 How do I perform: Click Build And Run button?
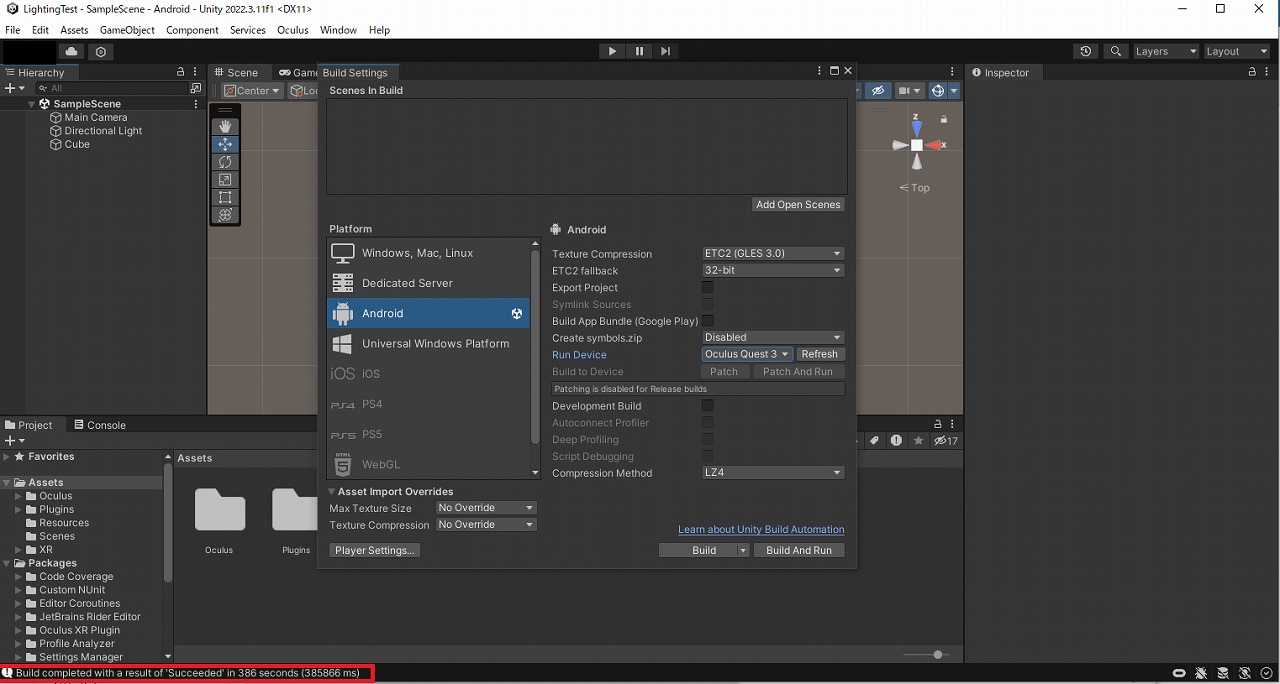pos(799,550)
